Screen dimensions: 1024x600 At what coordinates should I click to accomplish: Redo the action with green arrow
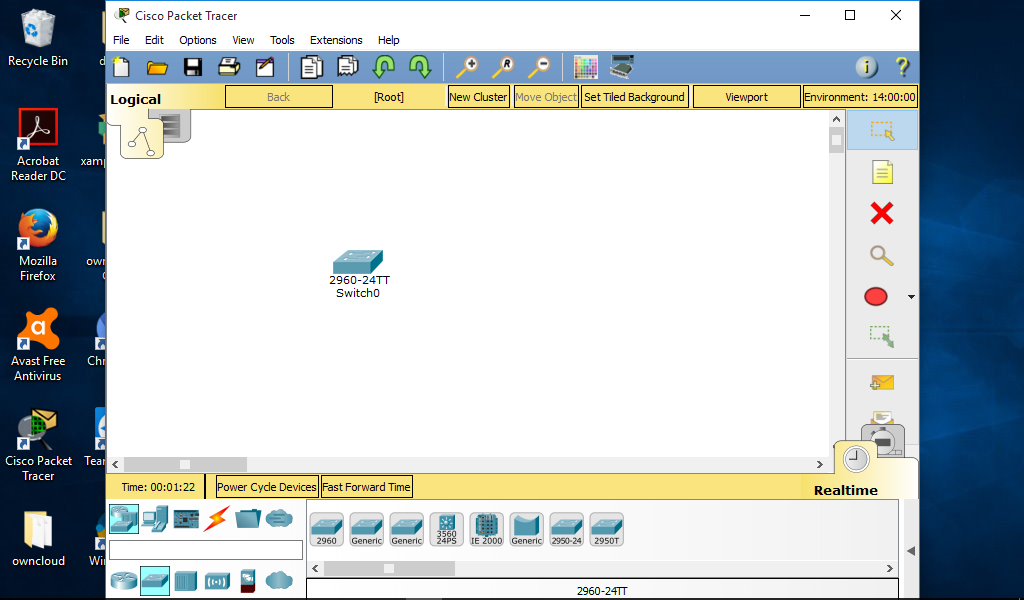(419, 67)
